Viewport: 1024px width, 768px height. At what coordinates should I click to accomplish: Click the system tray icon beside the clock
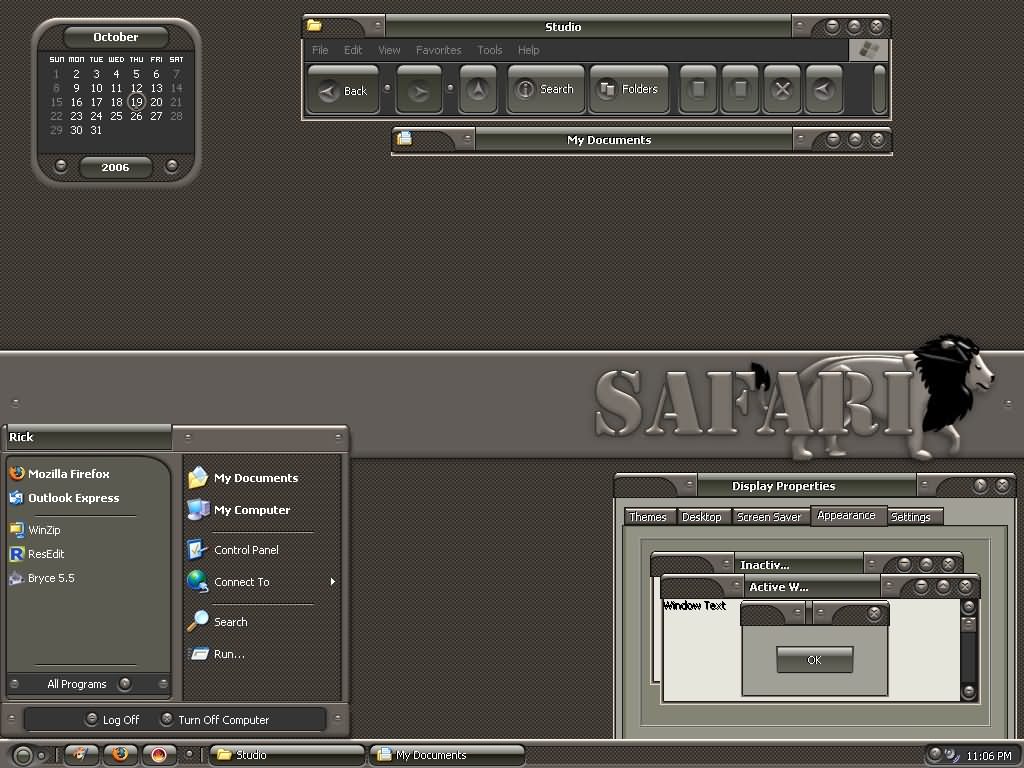coord(951,754)
